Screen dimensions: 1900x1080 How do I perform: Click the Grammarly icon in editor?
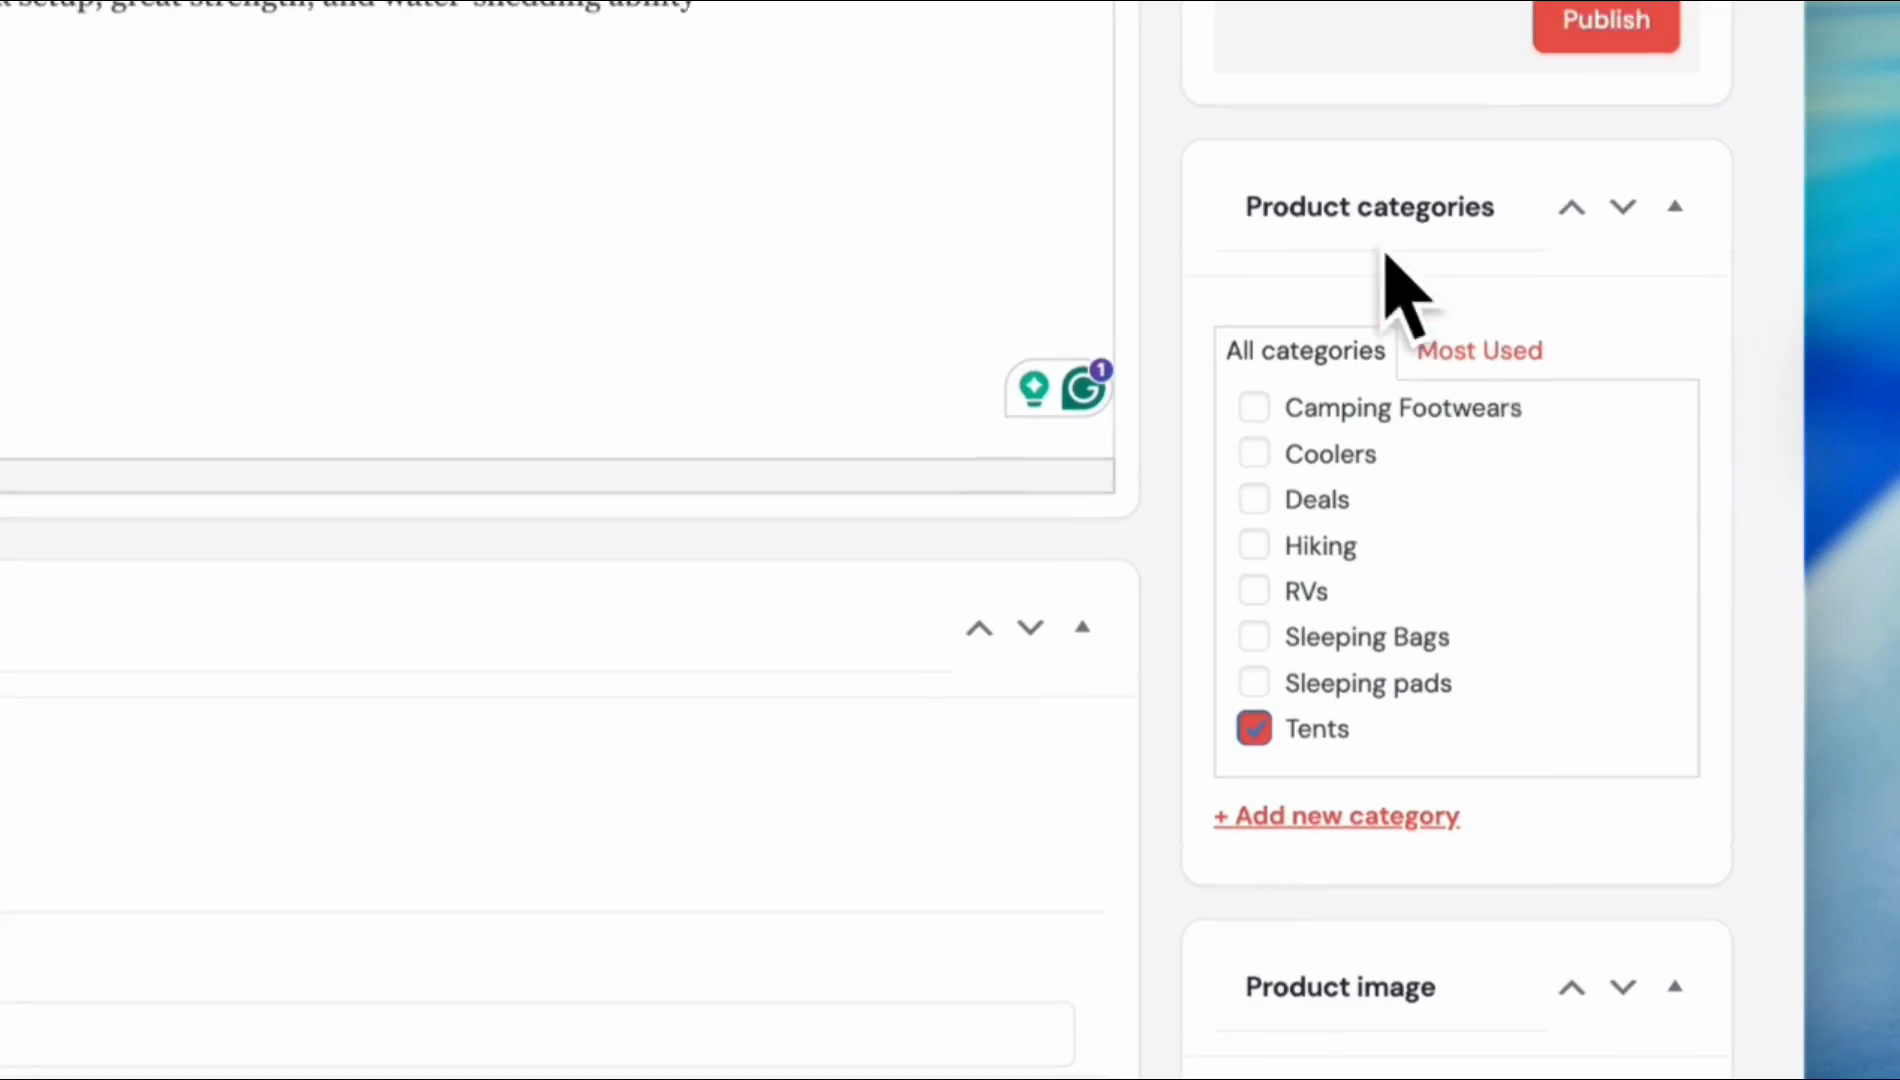[x=1083, y=389]
